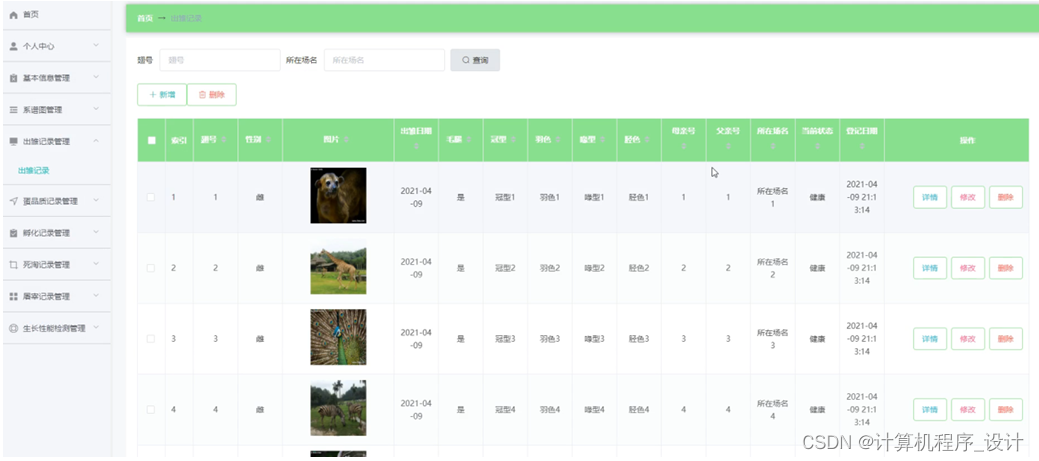Open the peacock photo thumbnail in row 3
This screenshot has width=1039, height=461.
click(x=338, y=337)
